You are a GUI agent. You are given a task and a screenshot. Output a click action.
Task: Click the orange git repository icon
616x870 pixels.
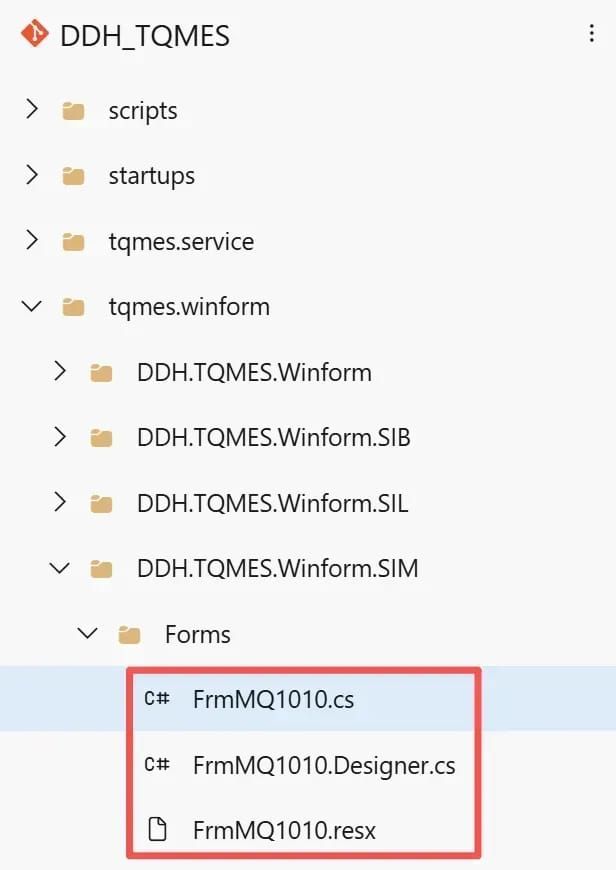click(34, 33)
